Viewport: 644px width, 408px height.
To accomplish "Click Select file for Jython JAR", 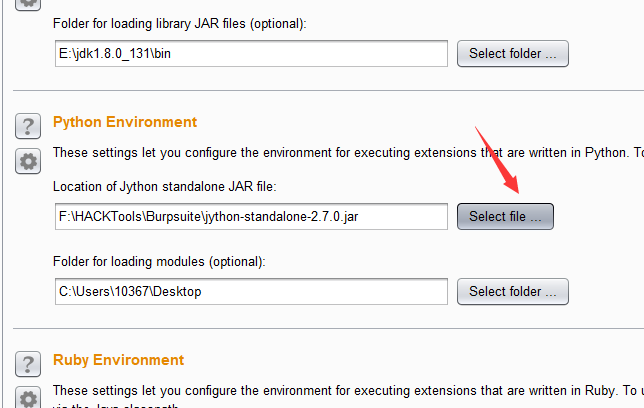I will tap(505, 216).
